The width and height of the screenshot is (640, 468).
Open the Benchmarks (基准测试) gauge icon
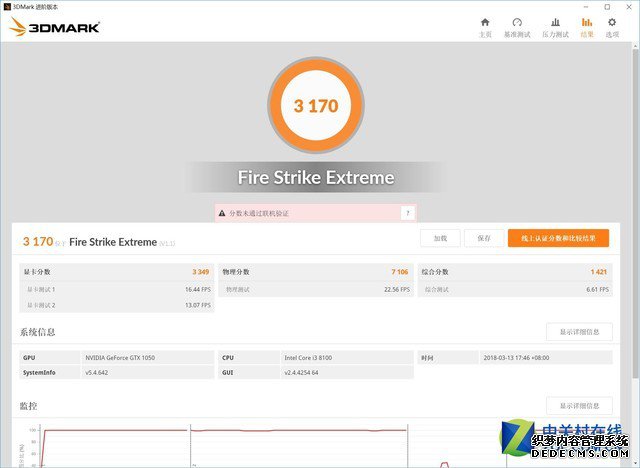click(x=517, y=22)
